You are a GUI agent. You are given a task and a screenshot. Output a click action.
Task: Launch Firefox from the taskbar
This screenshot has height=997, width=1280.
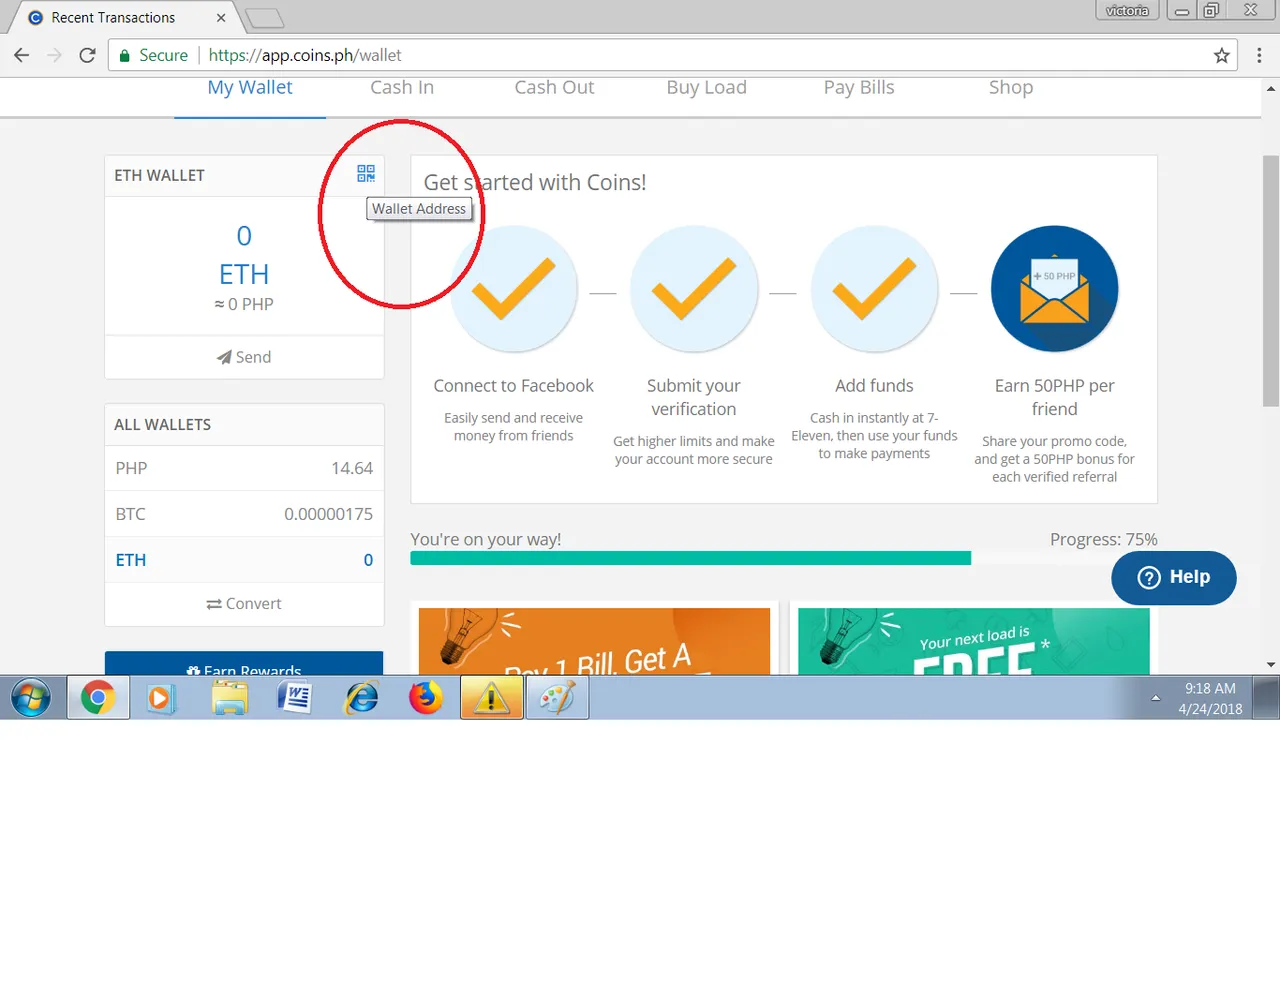click(x=426, y=697)
